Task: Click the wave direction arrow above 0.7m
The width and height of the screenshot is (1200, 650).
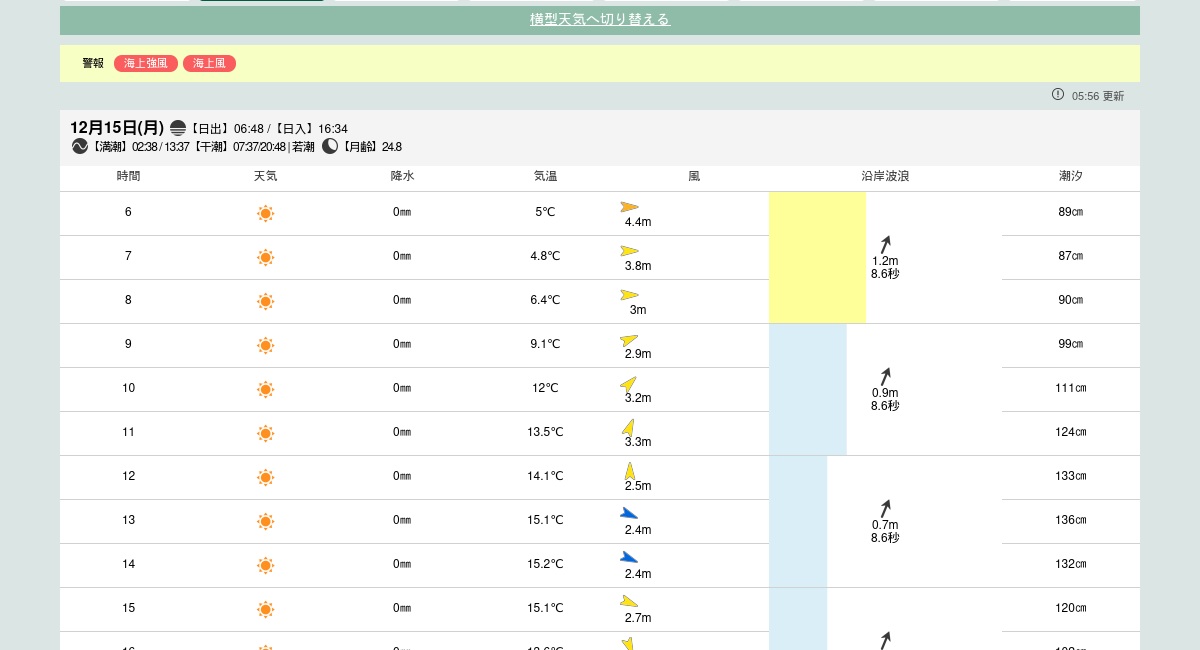Action: click(885, 508)
